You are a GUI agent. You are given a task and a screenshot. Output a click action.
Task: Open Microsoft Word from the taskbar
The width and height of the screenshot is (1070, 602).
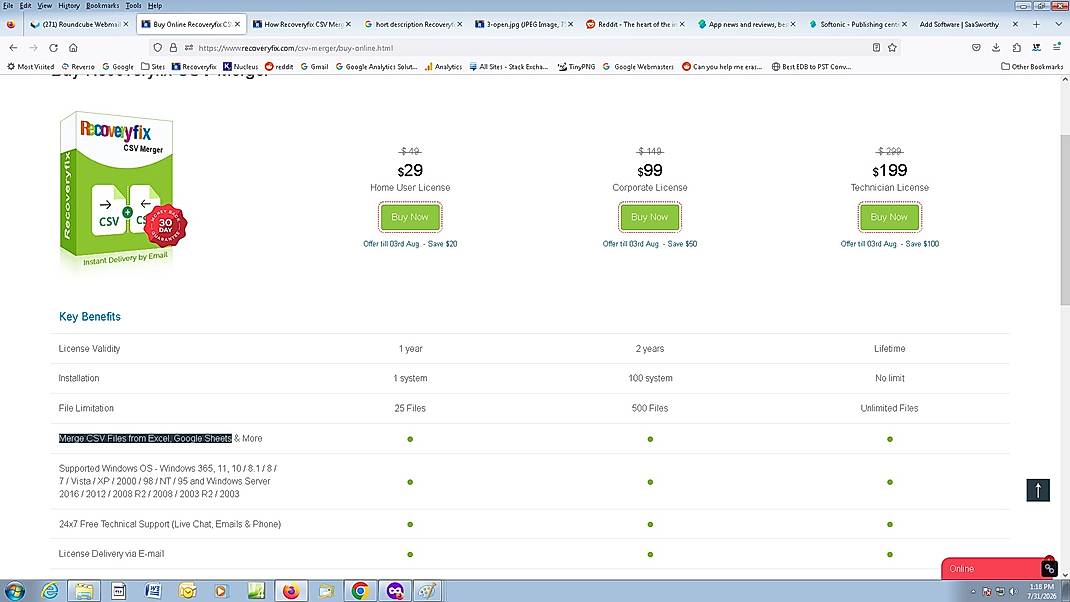[x=153, y=590]
